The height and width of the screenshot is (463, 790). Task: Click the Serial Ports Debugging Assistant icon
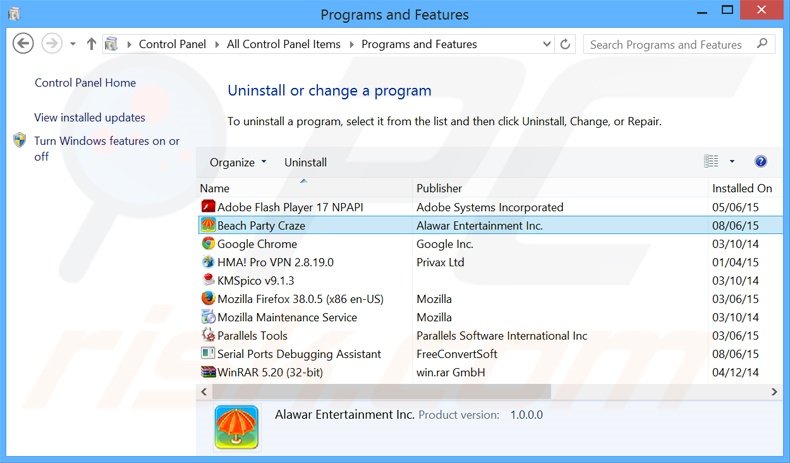click(208, 353)
